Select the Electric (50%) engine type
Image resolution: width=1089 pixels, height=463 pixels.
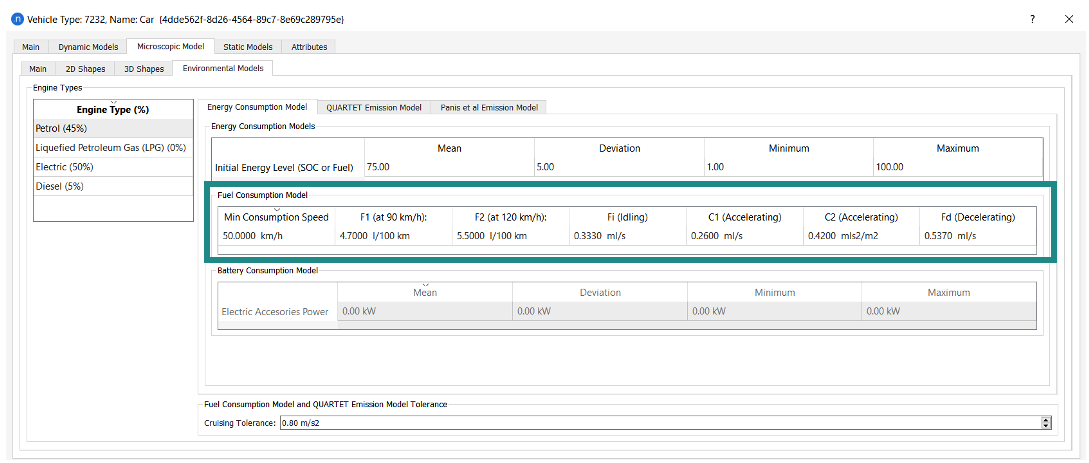113,167
